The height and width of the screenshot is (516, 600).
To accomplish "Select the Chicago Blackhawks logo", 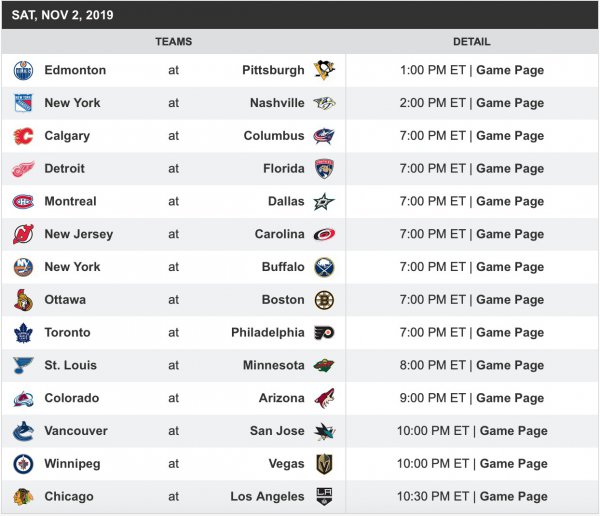I will tap(23, 497).
